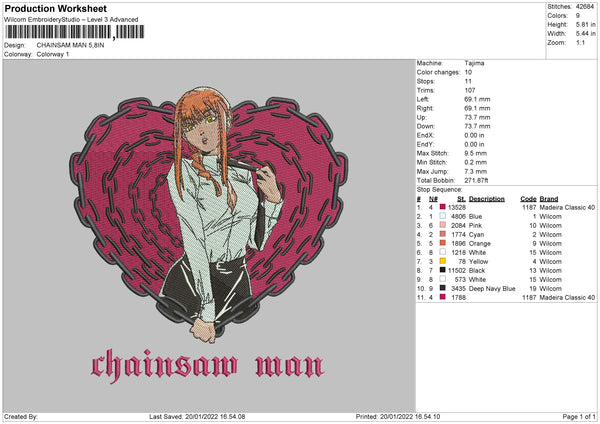Click the crimson swatch for stitch count 13528
Image resolution: width=600 pixels, height=424 pixels.
442,207
